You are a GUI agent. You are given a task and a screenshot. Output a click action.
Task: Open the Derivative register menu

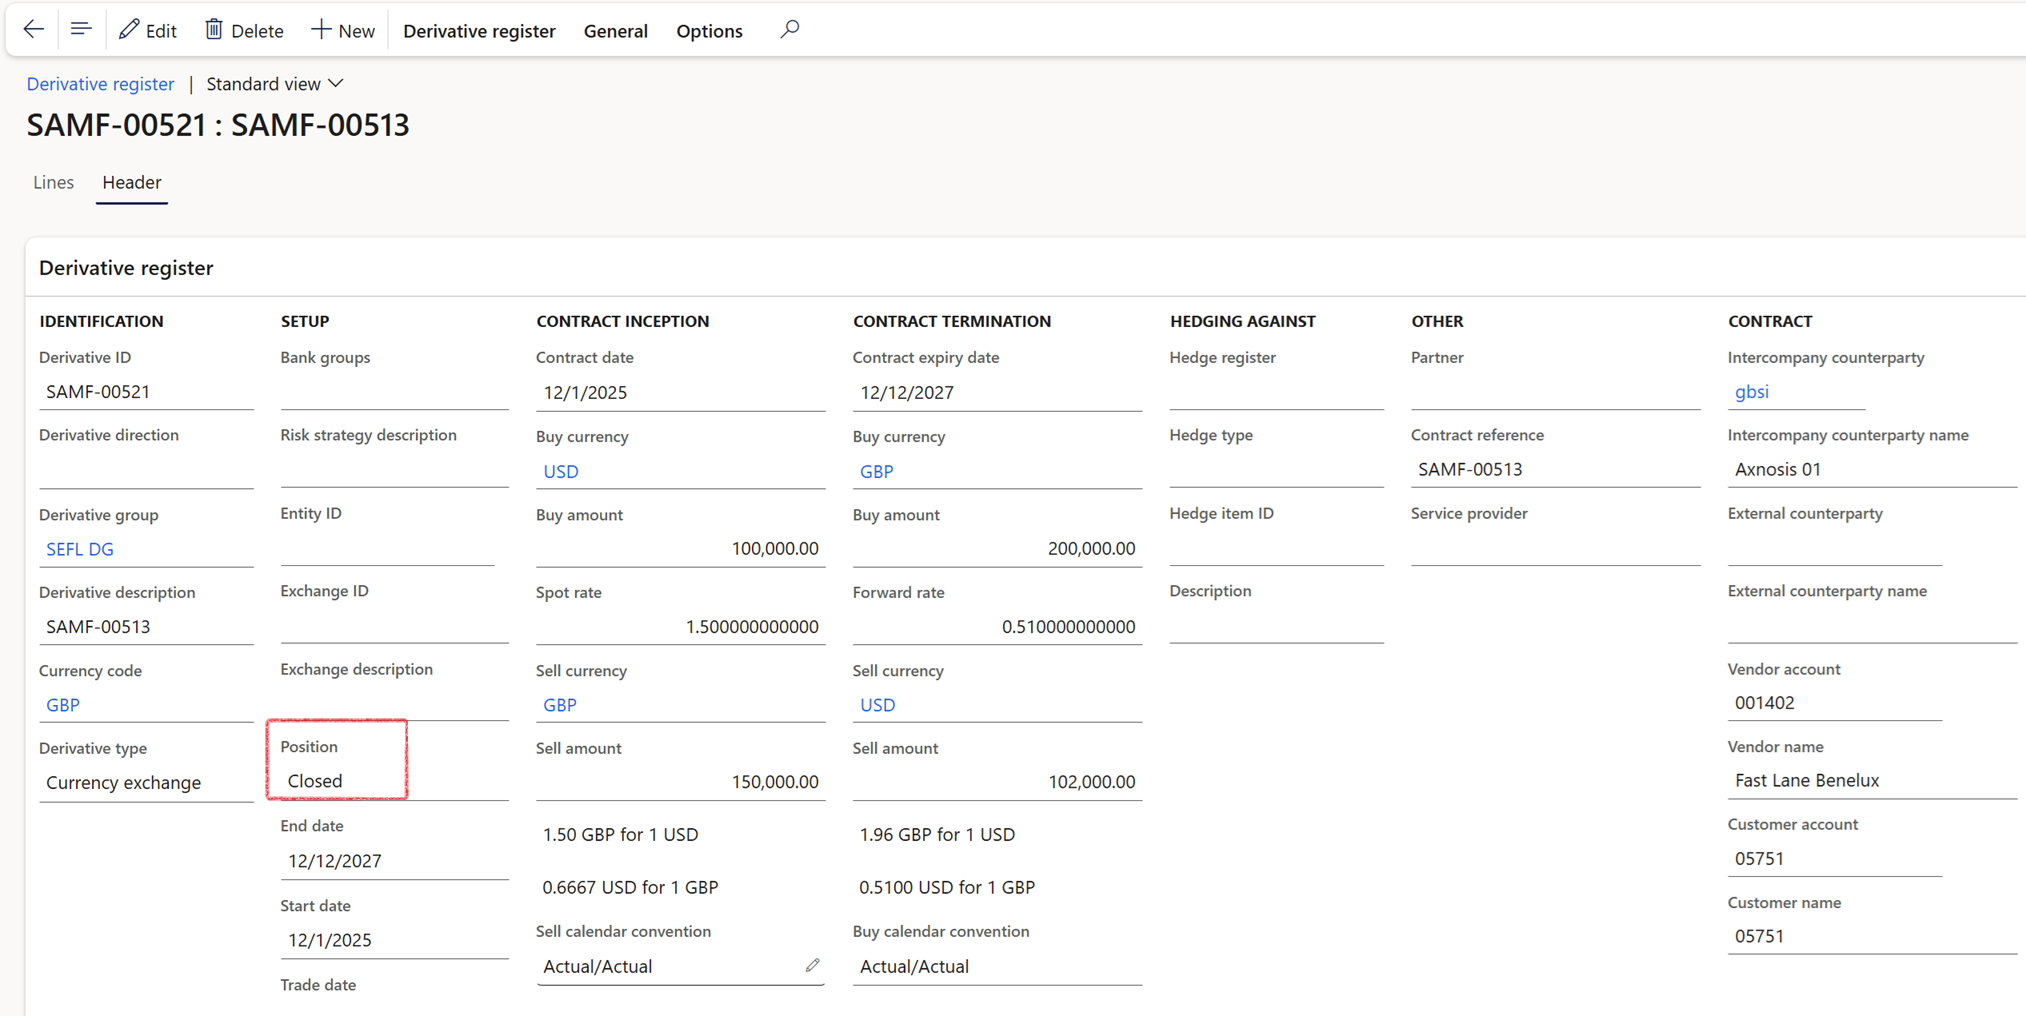tap(479, 31)
